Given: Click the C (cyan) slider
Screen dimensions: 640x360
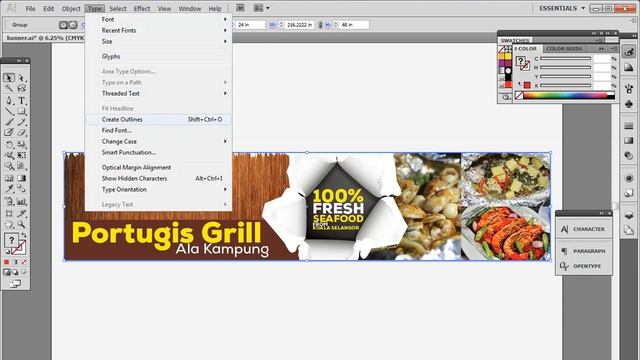Looking at the screenshot, I should tap(565, 59).
